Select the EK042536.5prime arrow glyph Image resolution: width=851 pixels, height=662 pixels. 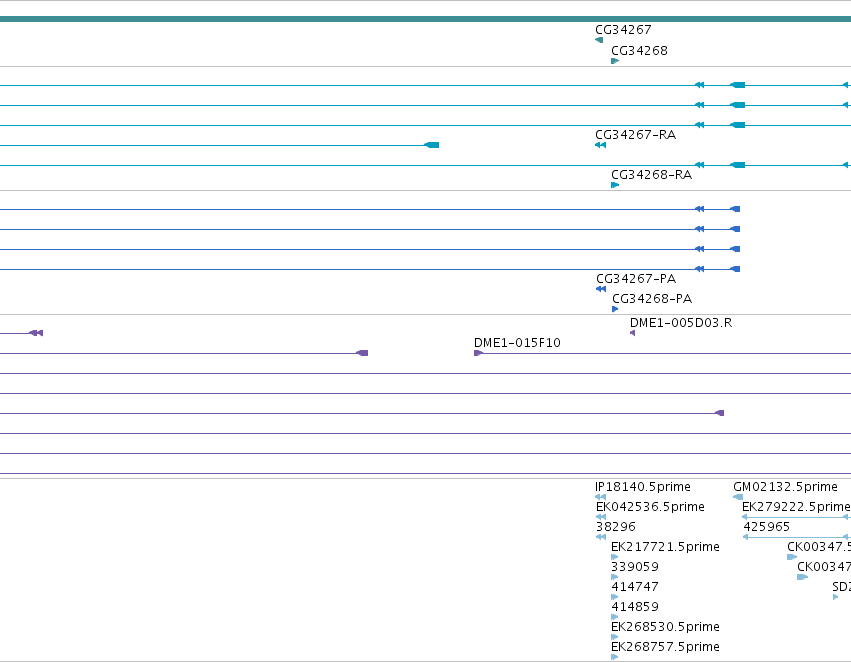click(x=601, y=517)
